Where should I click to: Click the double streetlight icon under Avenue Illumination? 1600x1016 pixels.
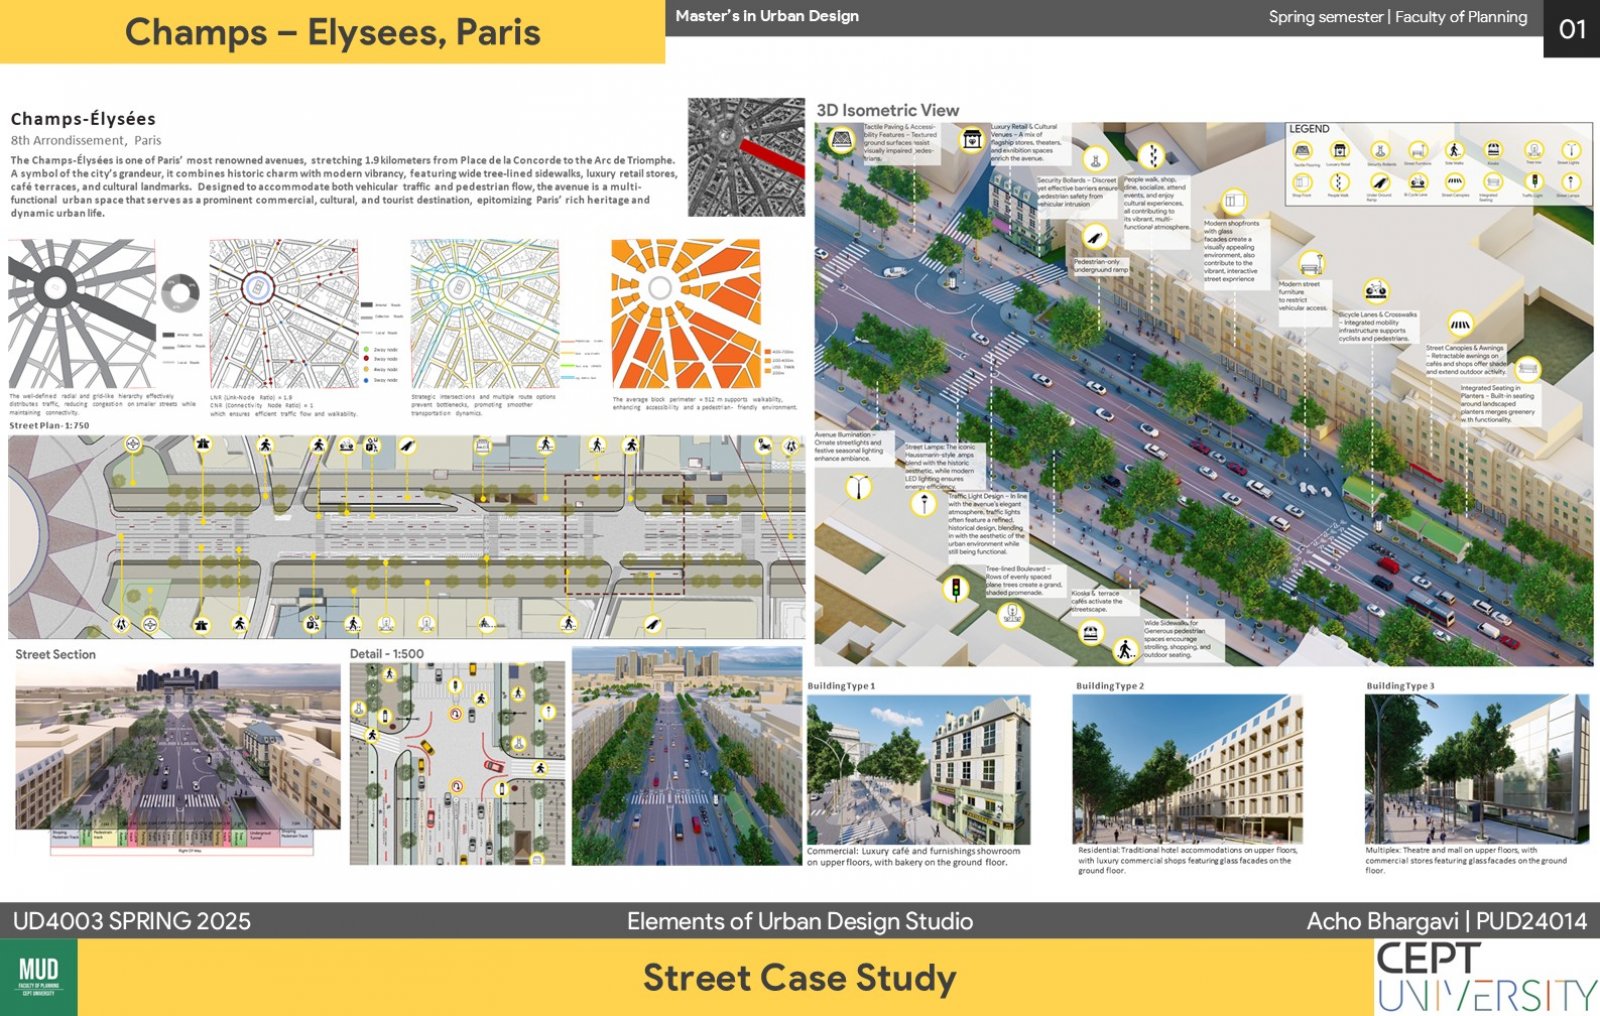859,487
